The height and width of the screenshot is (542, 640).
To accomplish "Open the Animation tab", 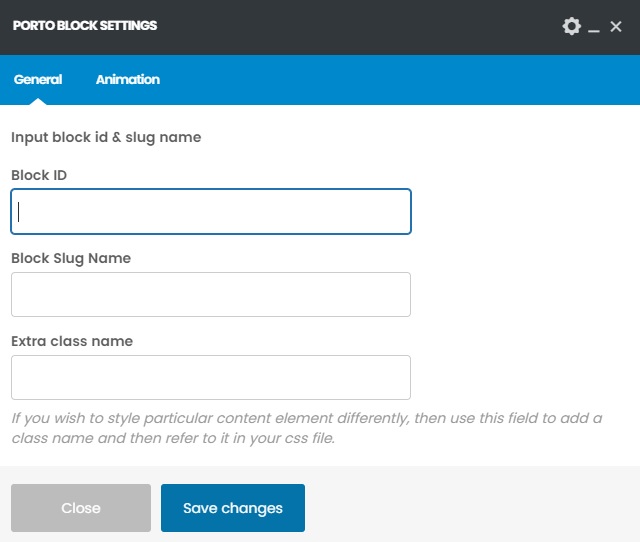I will [x=127, y=80].
